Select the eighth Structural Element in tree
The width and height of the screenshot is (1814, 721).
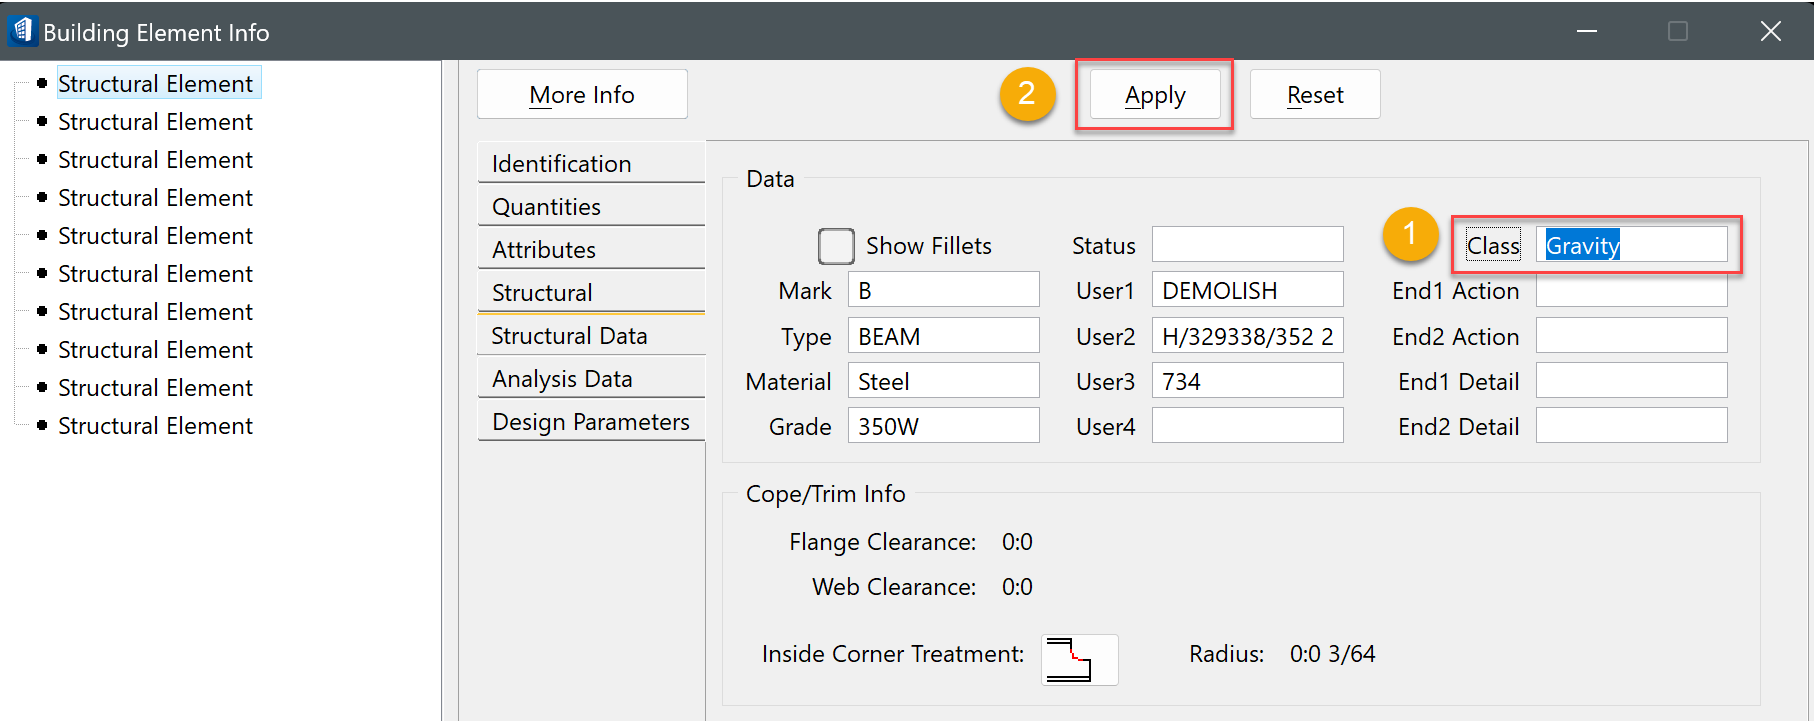[155, 349]
